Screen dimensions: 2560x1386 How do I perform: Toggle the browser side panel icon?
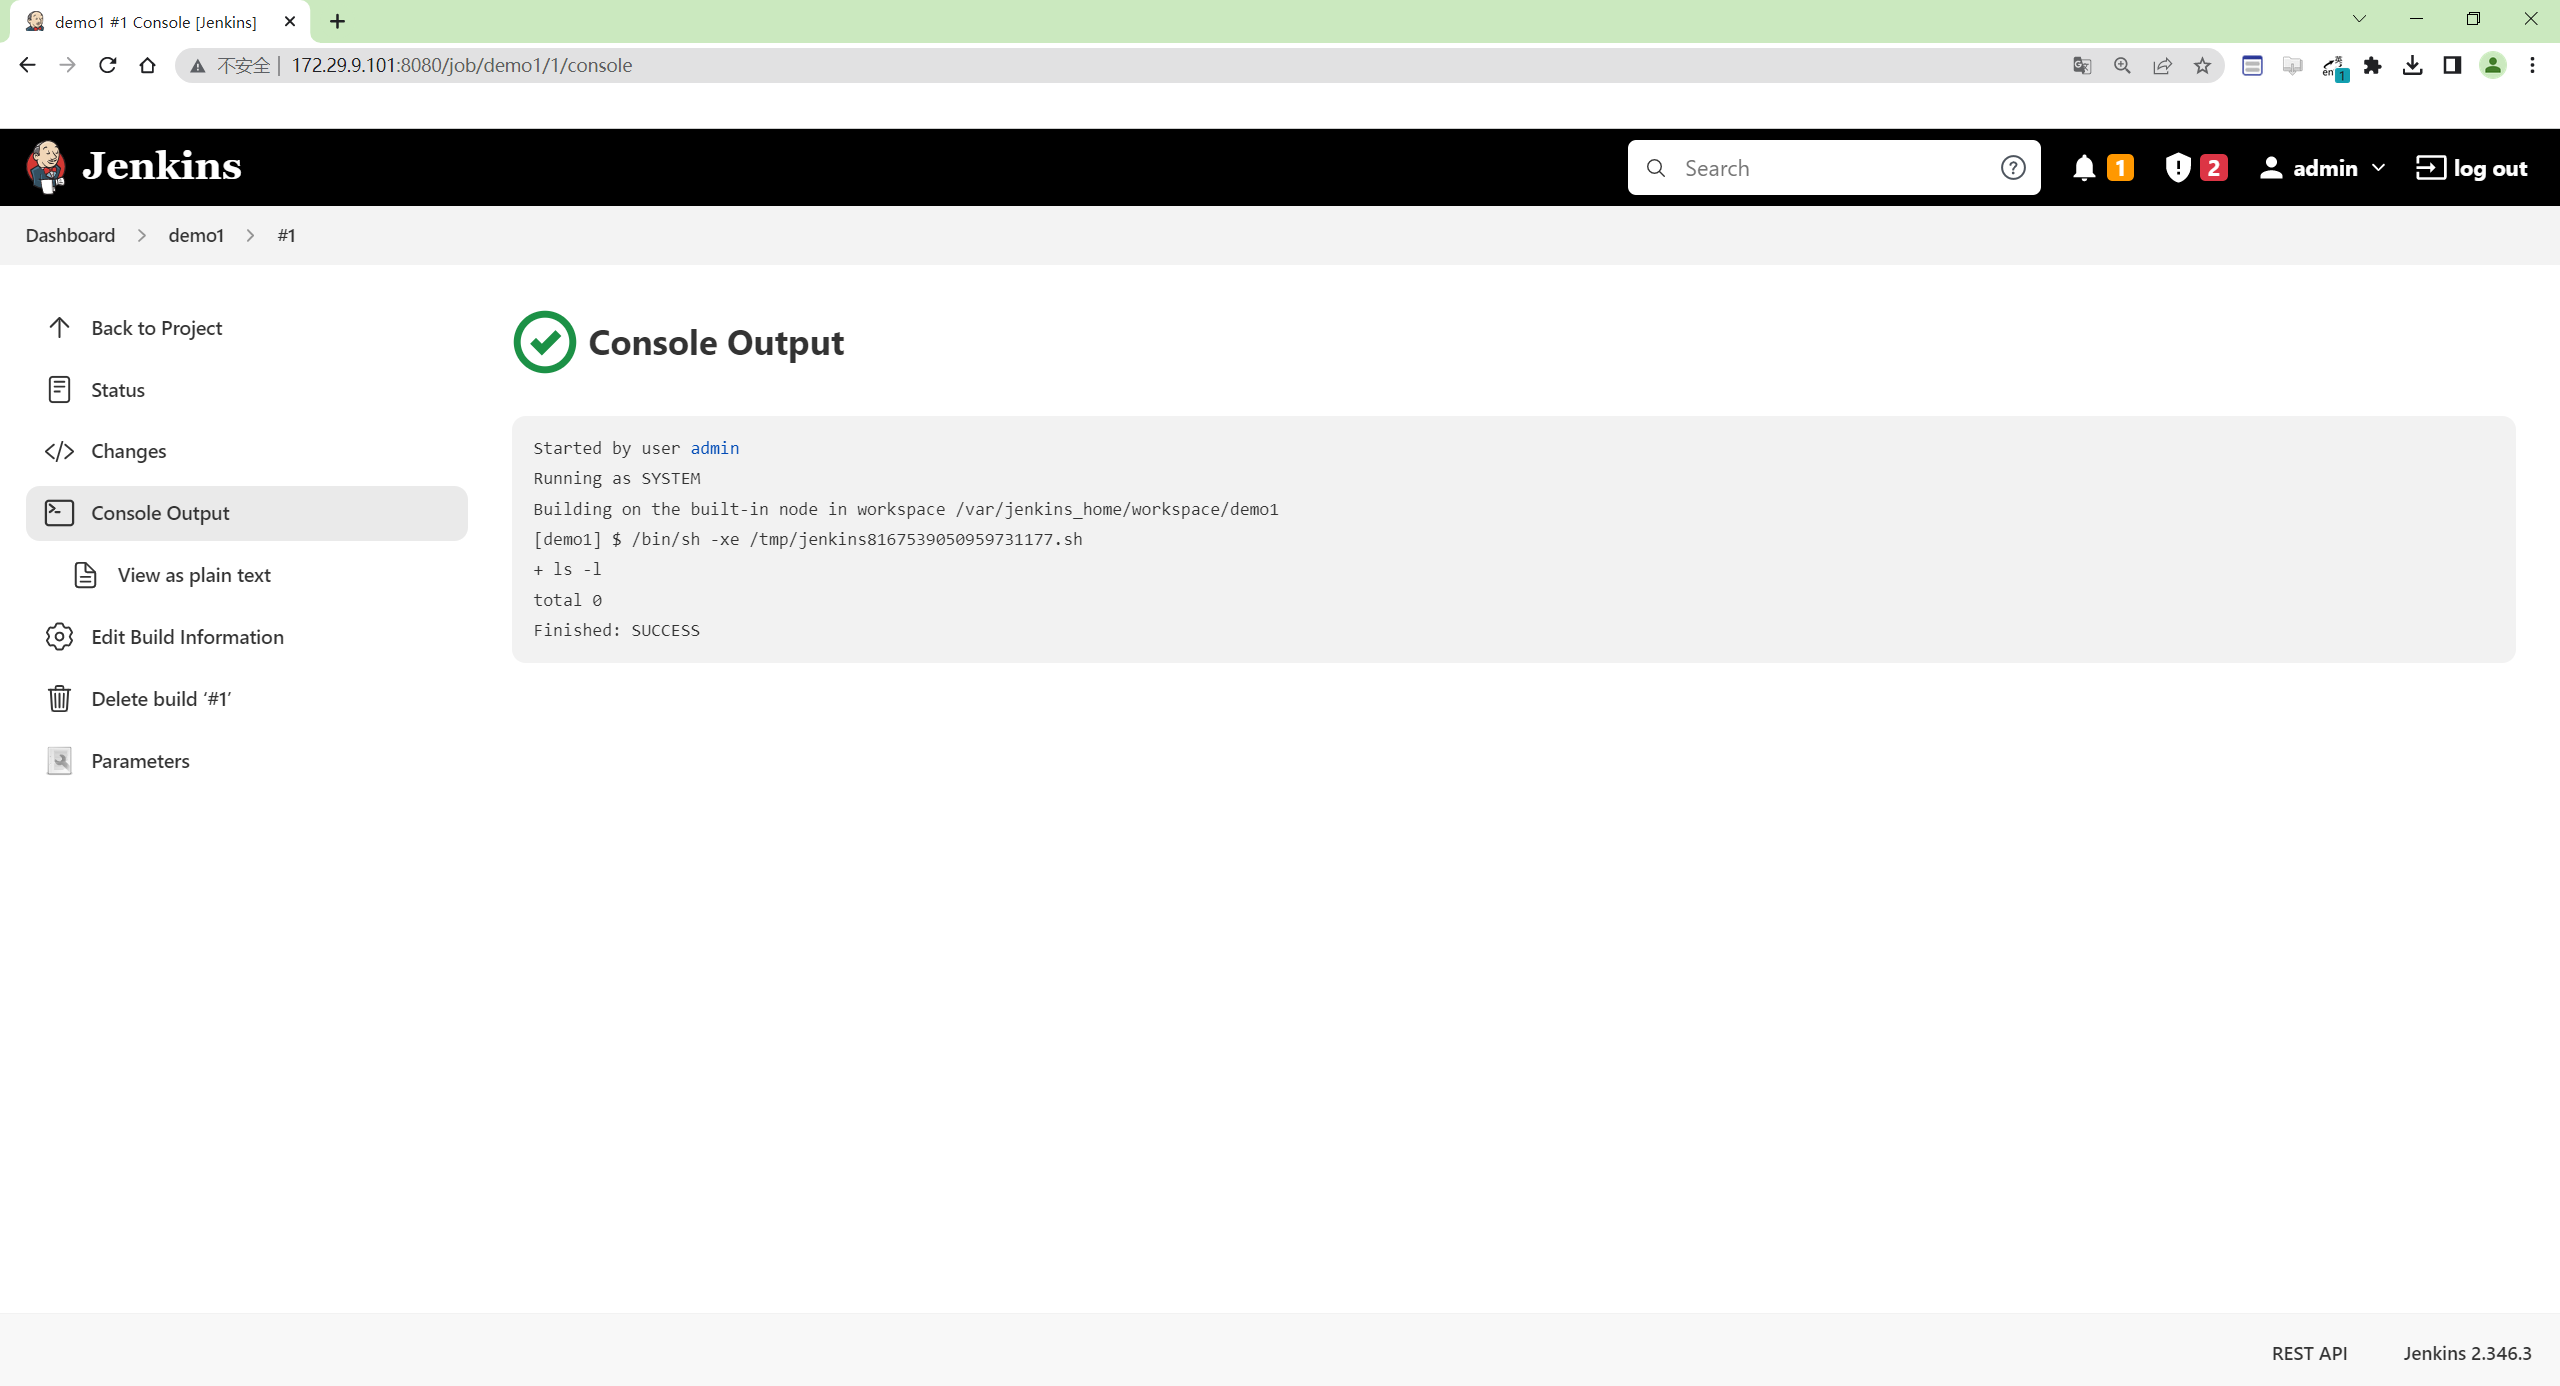2452,66
